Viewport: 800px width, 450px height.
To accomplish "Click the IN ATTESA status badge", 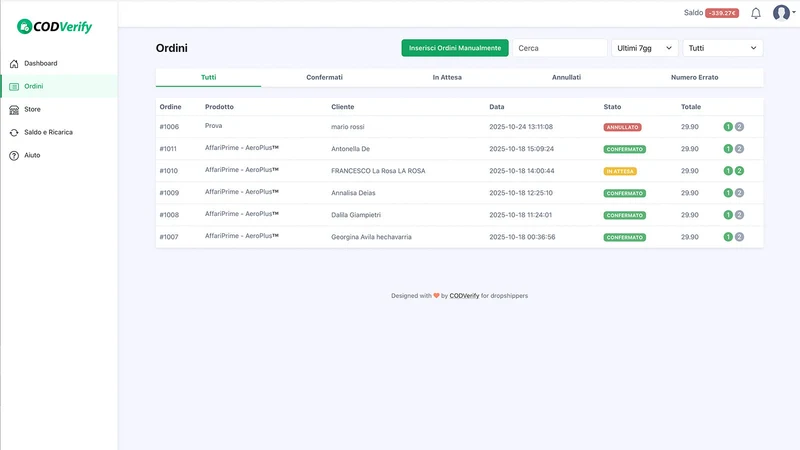I will pos(620,171).
